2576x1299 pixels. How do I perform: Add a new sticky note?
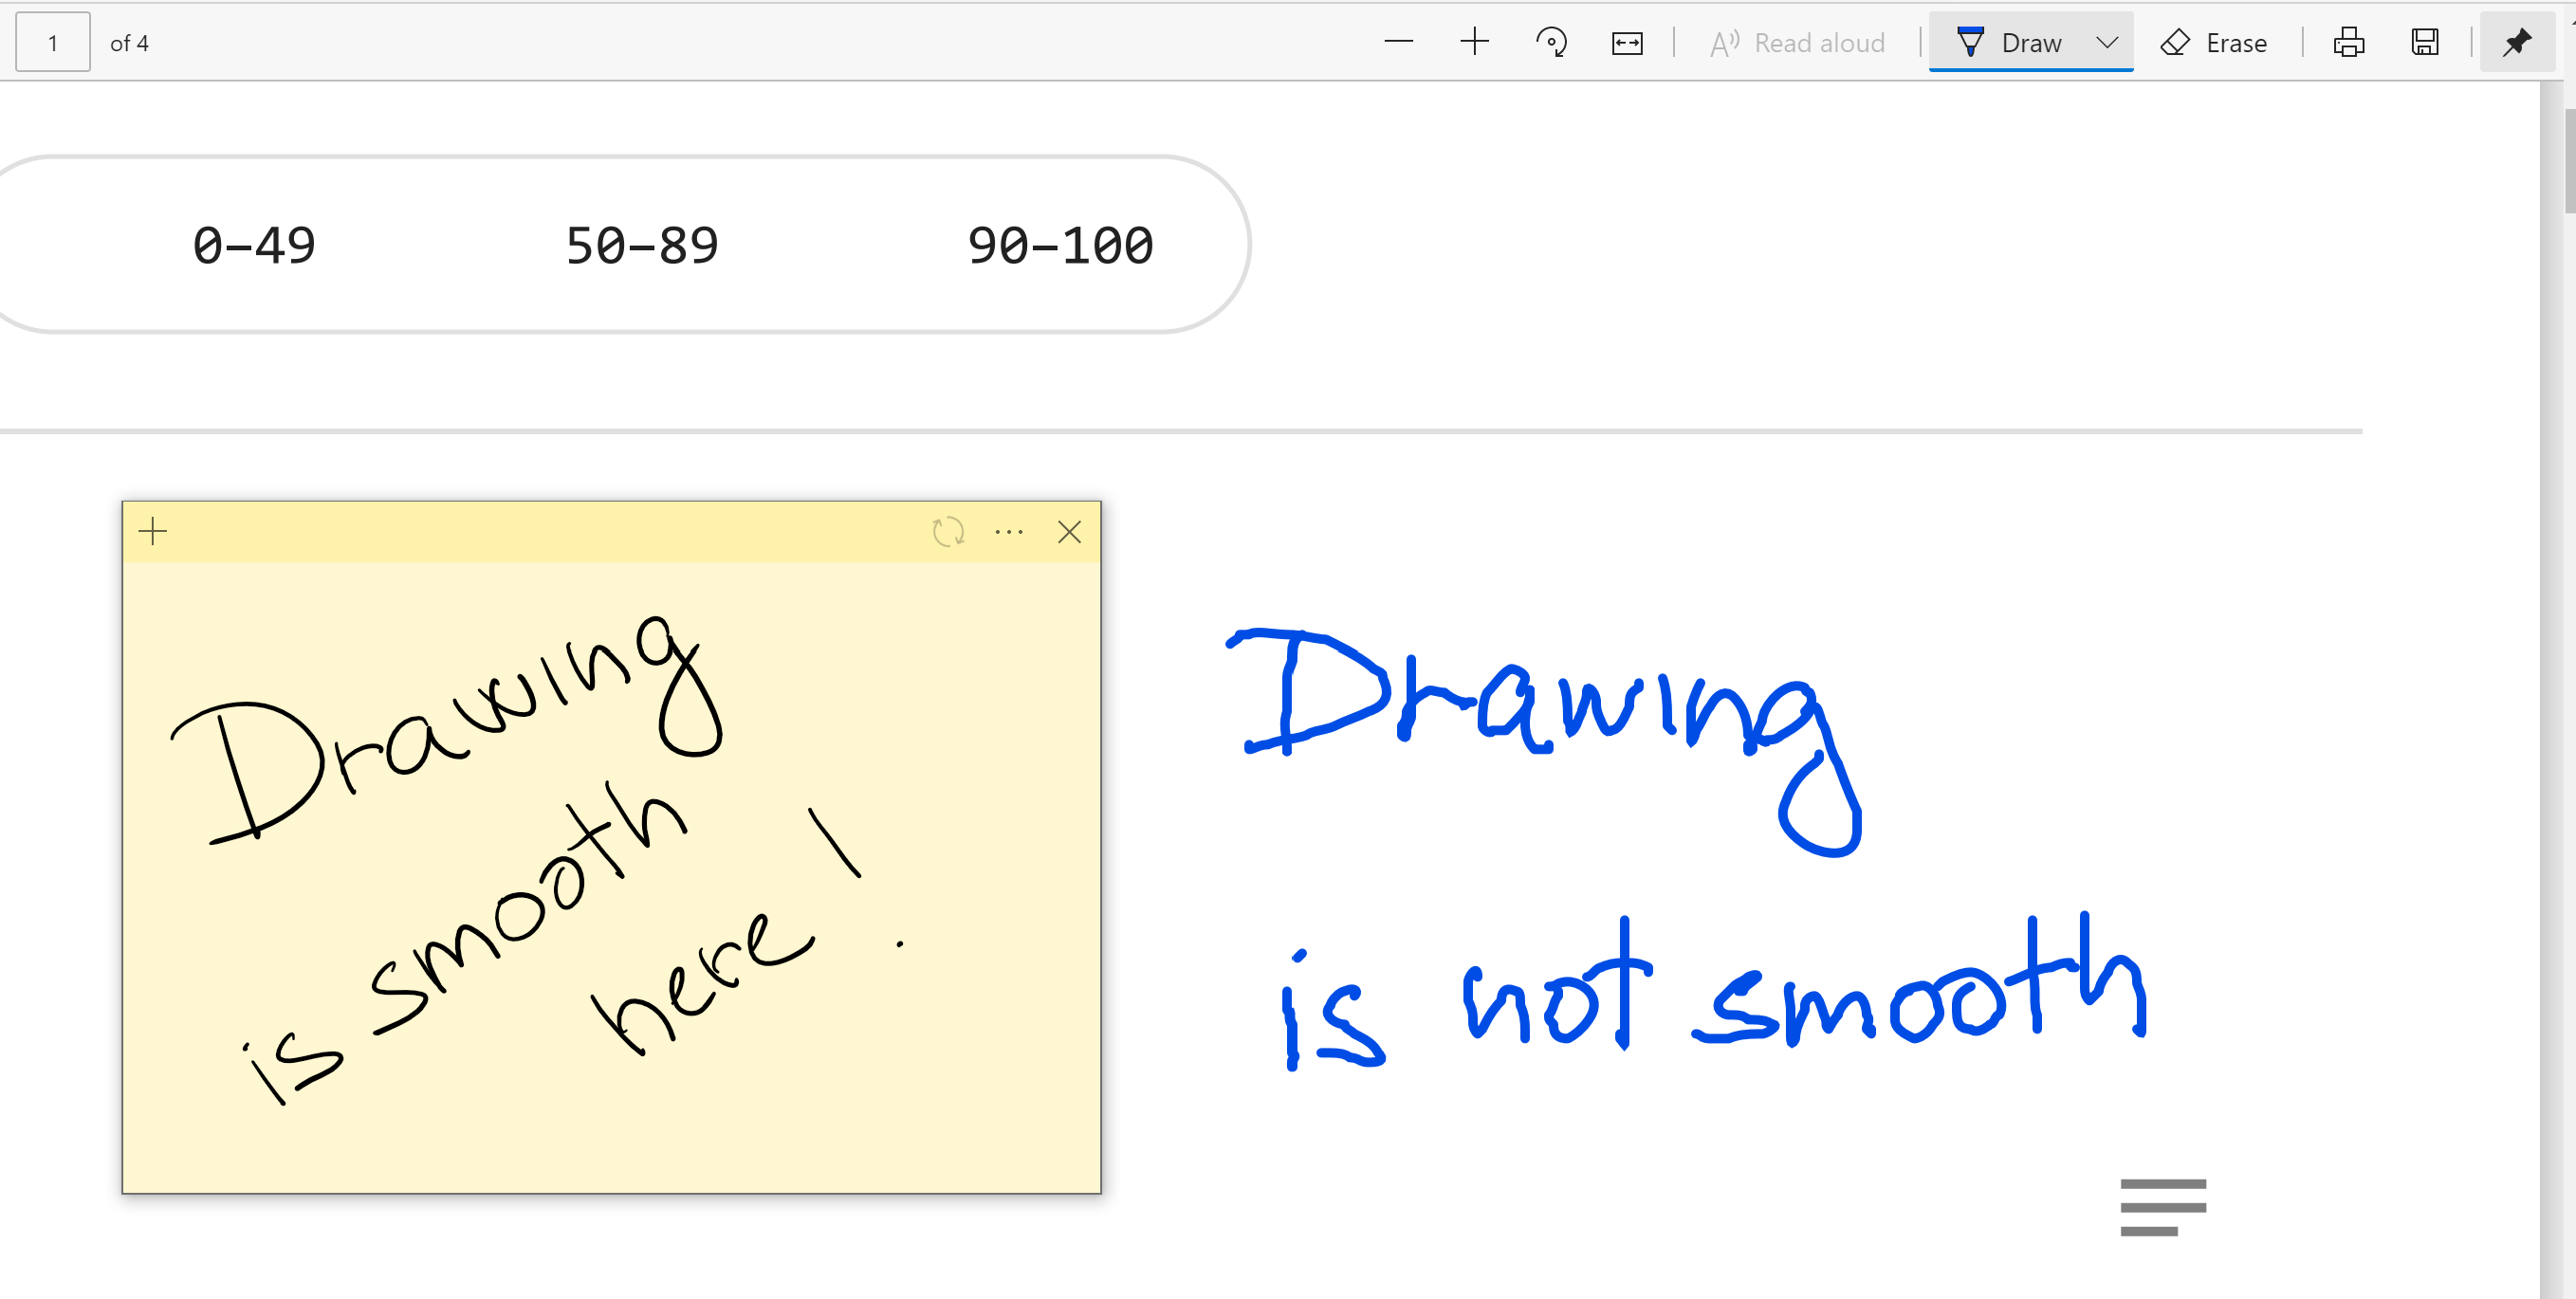click(152, 531)
